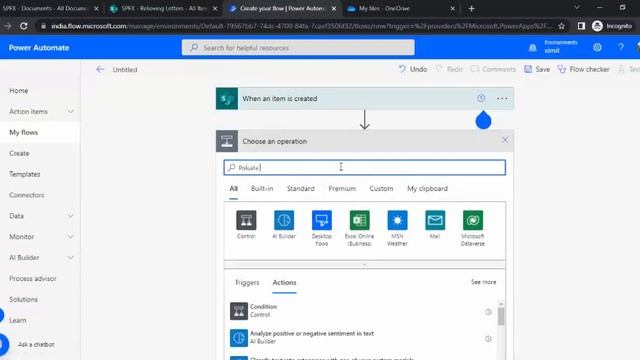
Task: Click the actions list scrollbar thumb
Action: pos(501,317)
